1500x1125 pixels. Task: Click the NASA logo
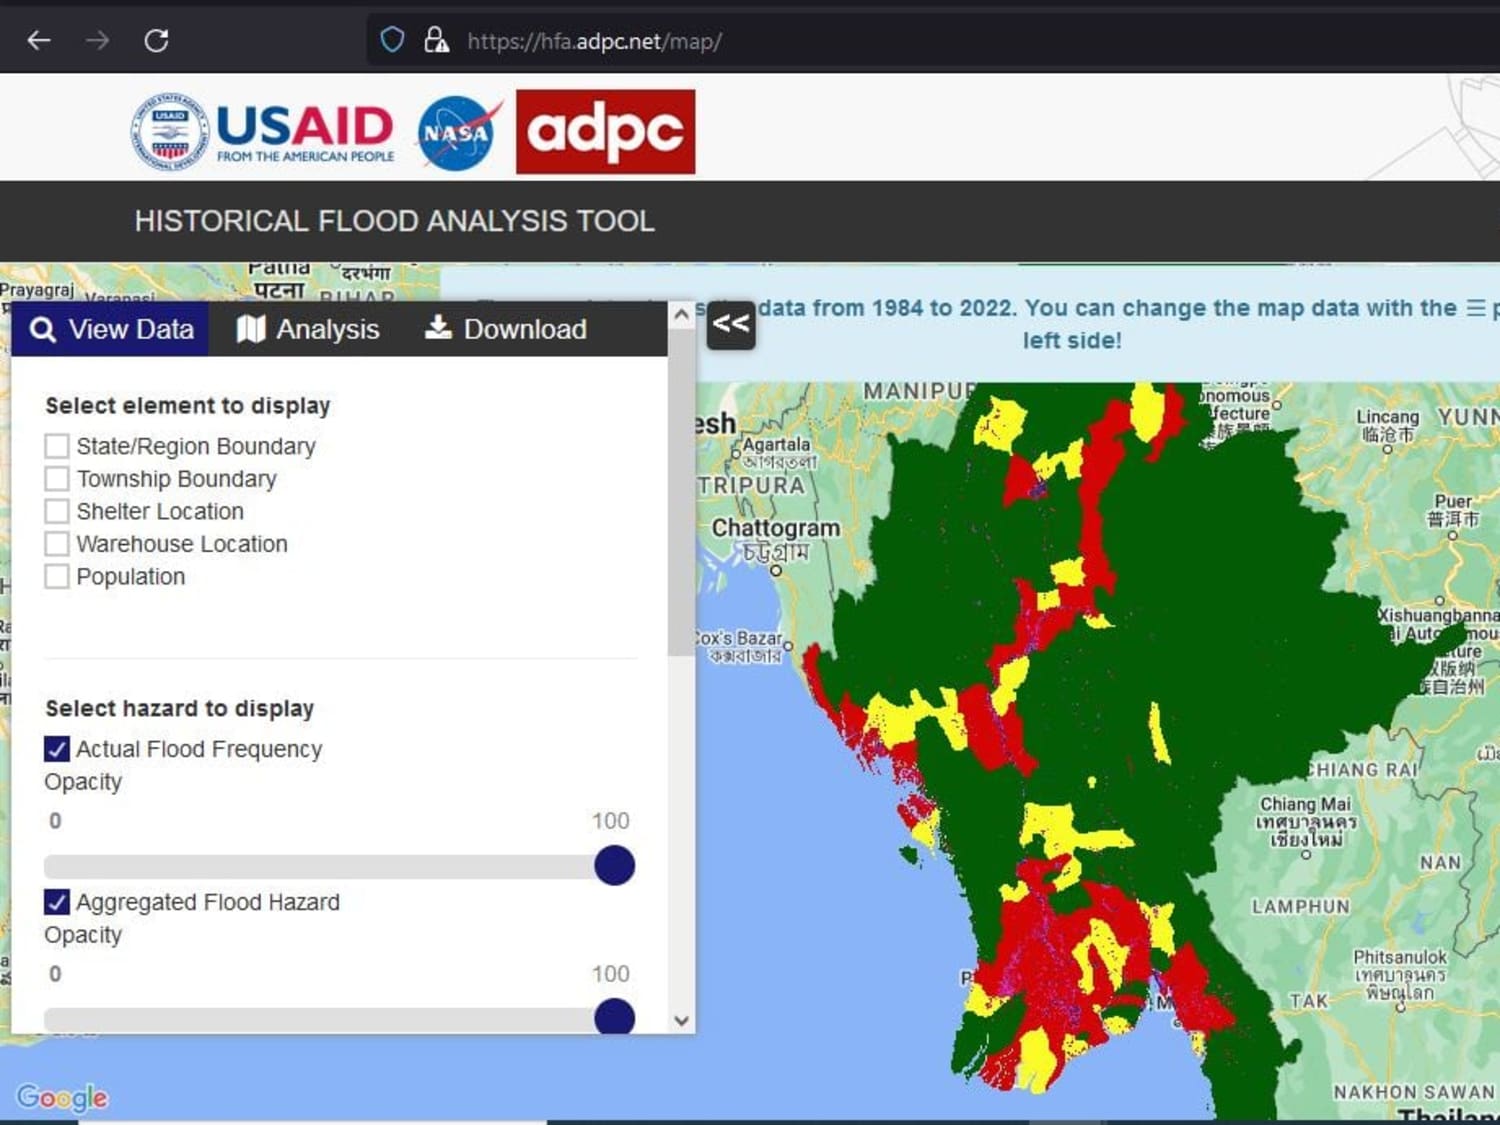(x=458, y=133)
